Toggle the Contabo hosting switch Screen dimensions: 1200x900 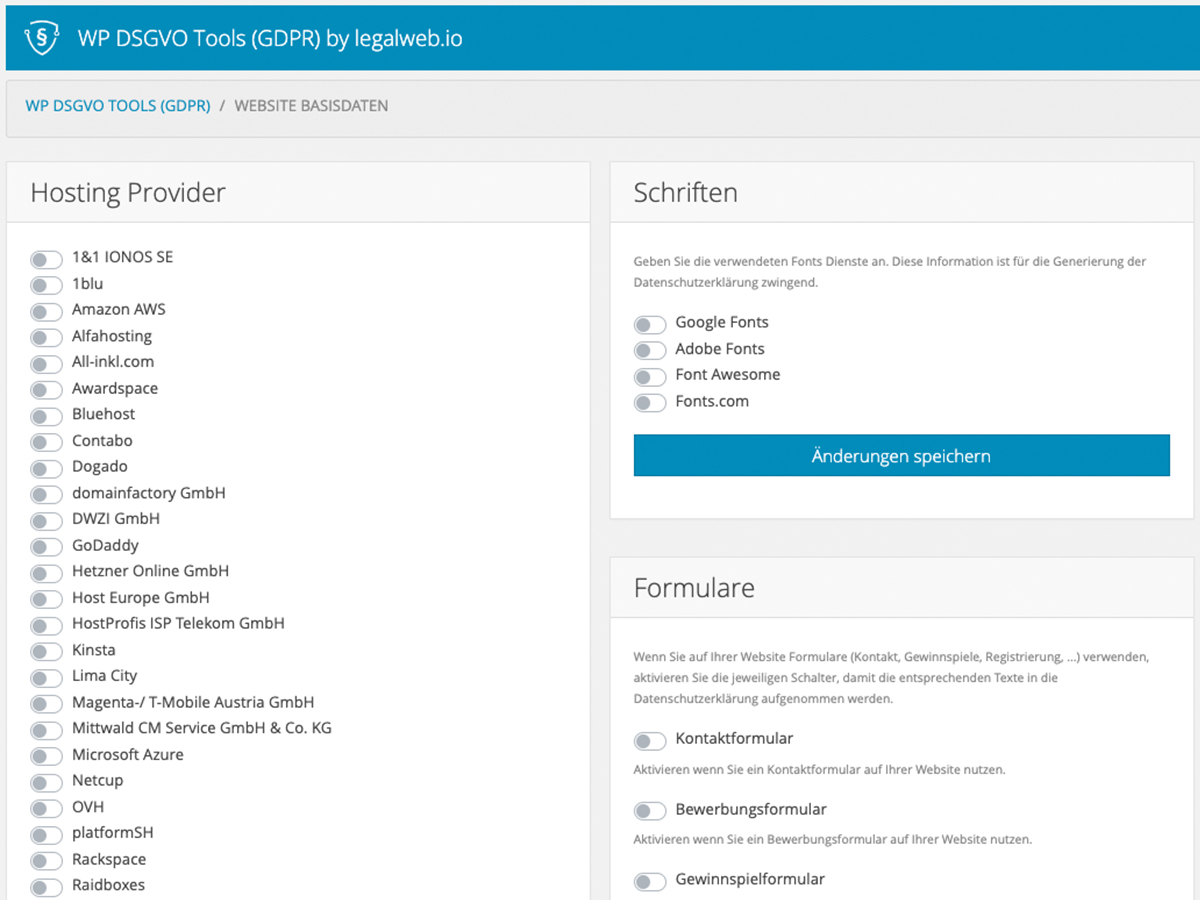(46, 442)
